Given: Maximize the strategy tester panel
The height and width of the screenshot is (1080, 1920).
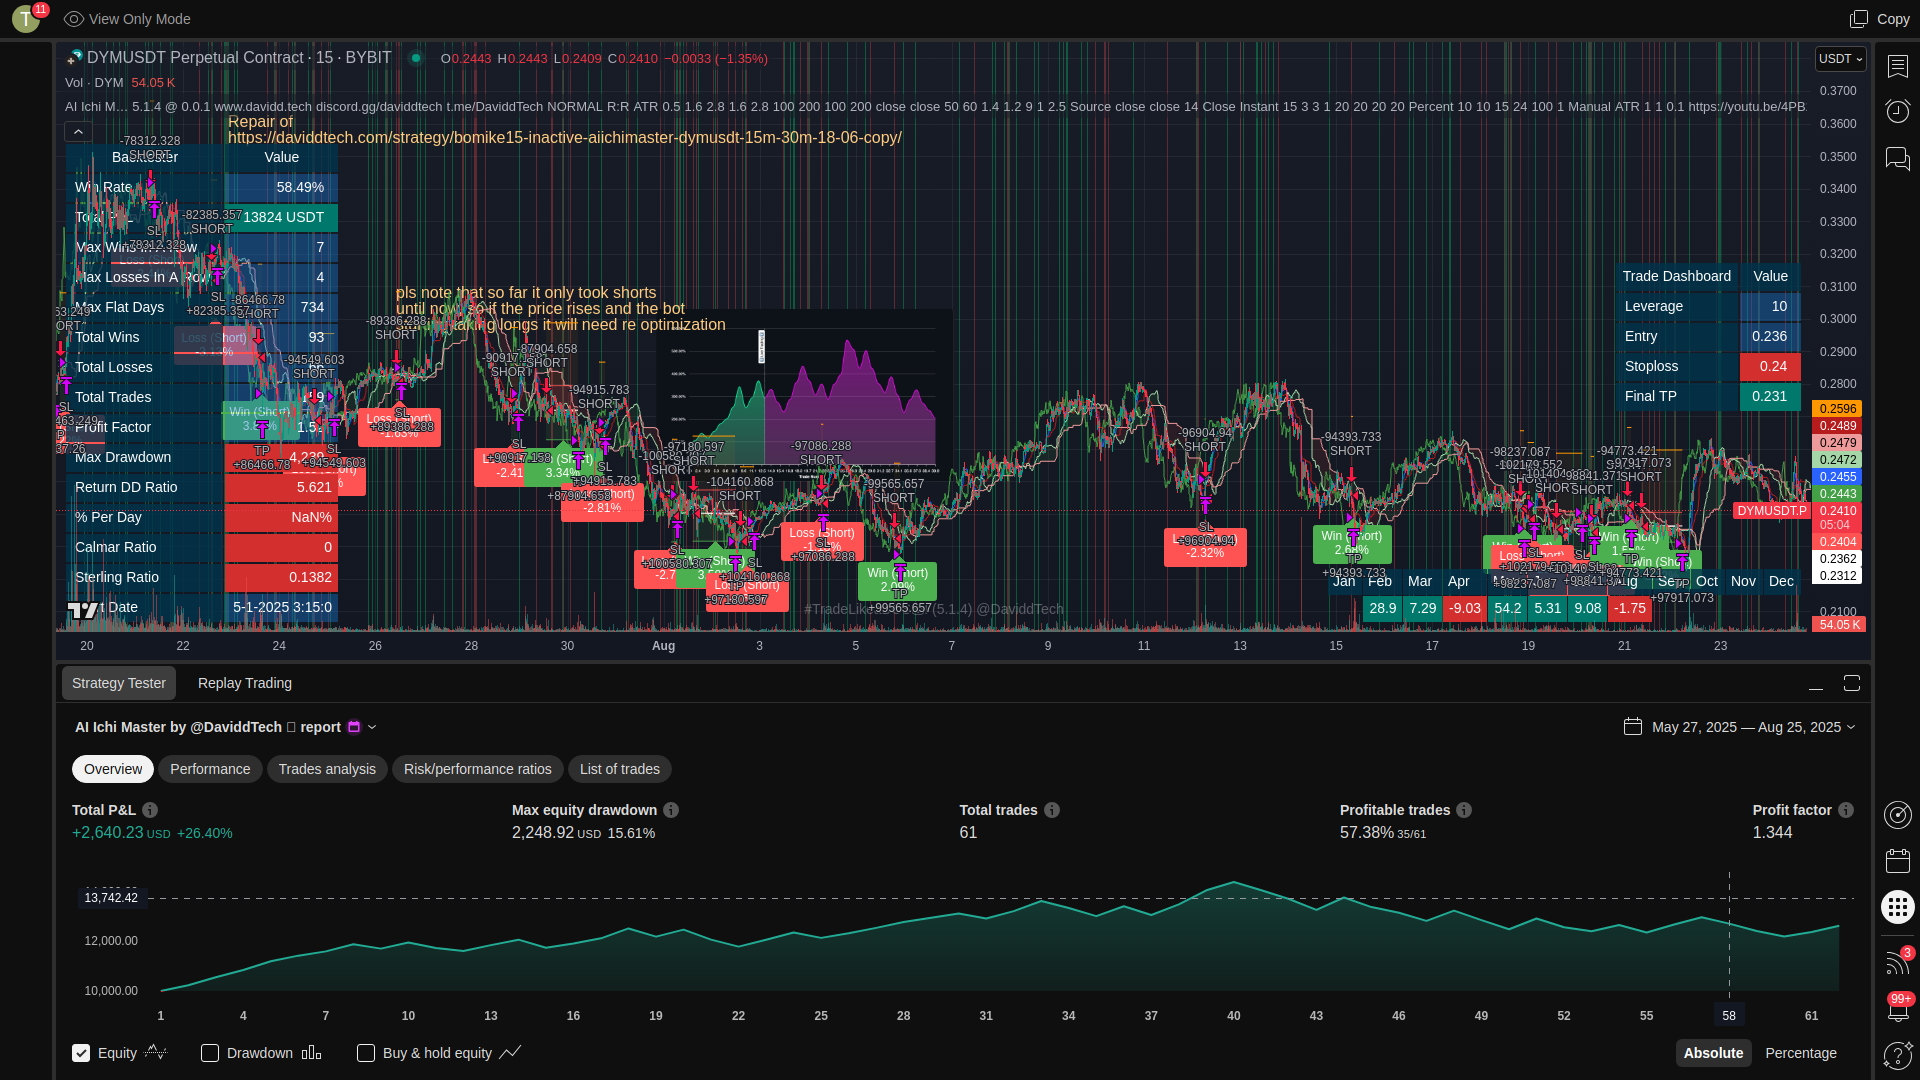Looking at the screenshot, I should click(1852, 683).
